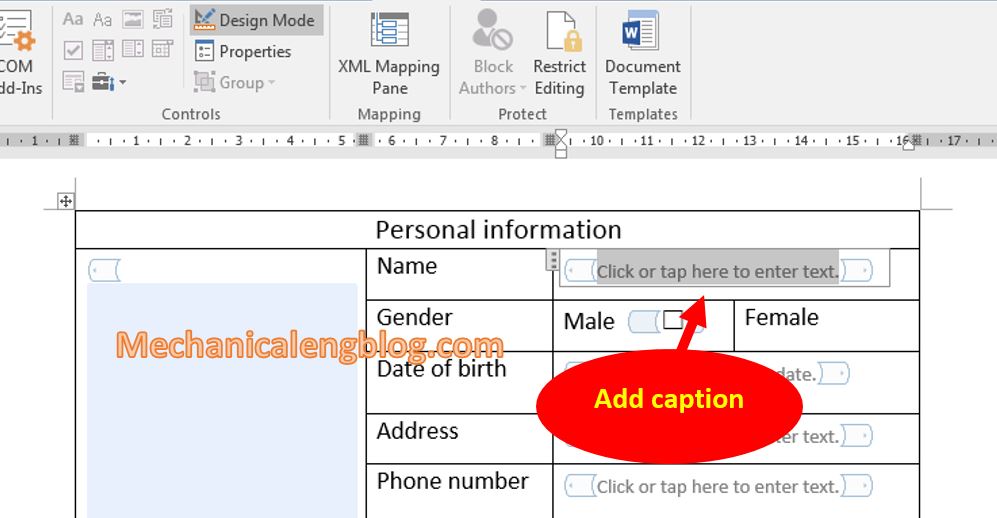Click the table move handle

(x=65, y=201)
